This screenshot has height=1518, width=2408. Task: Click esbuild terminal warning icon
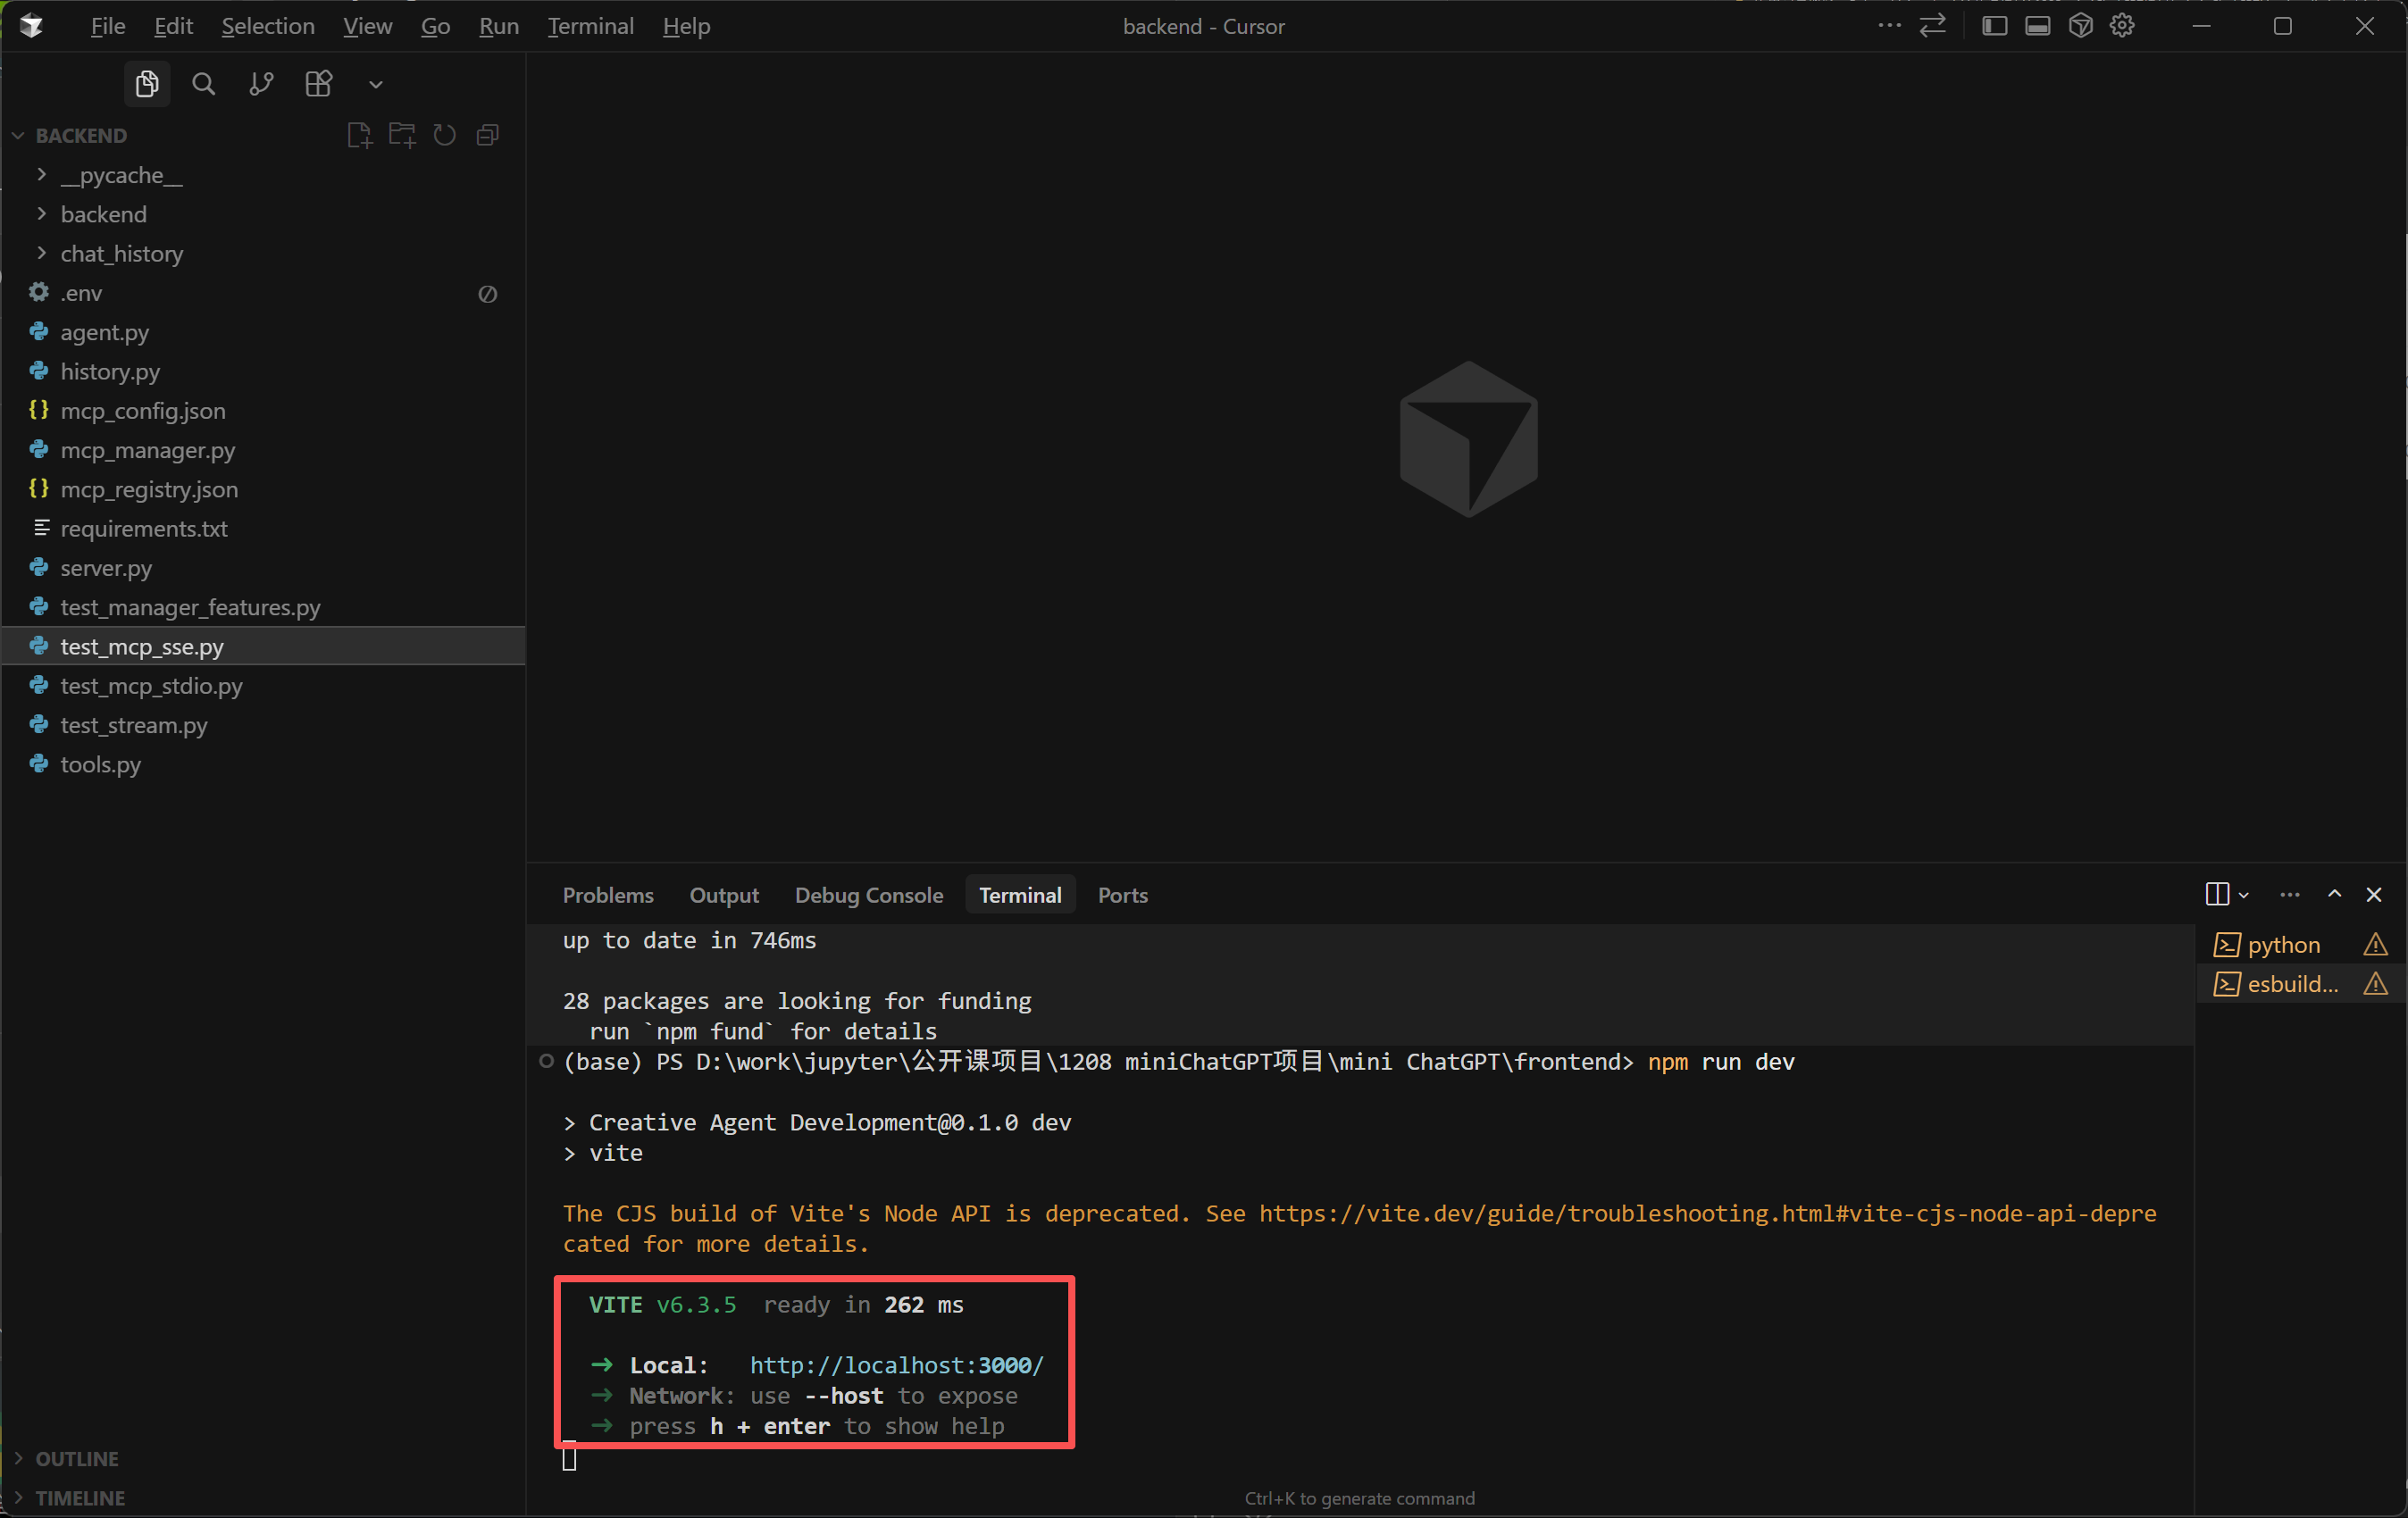(2375, 984)
